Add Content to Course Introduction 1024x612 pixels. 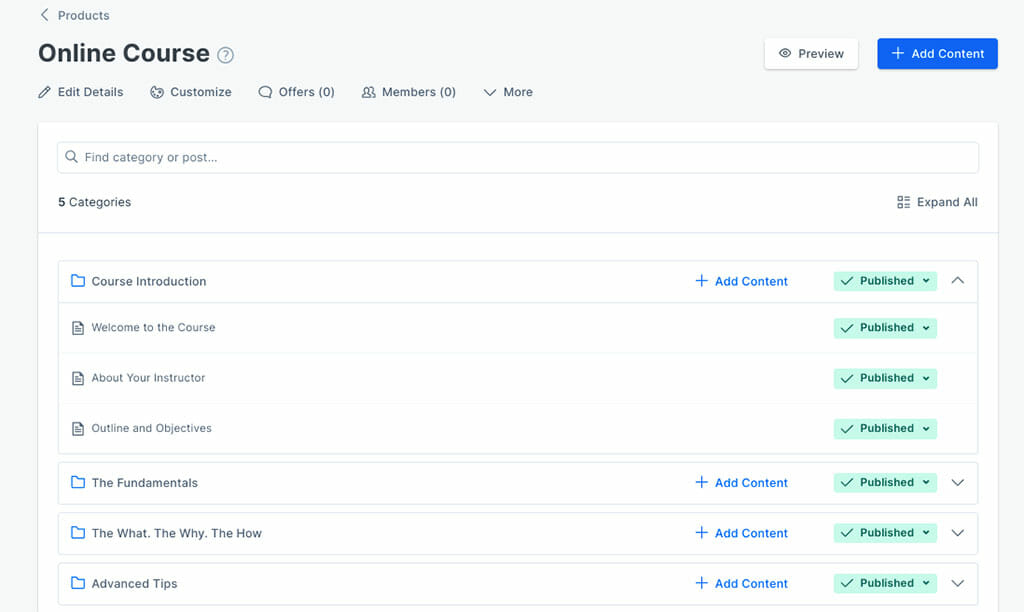(742, 282)
